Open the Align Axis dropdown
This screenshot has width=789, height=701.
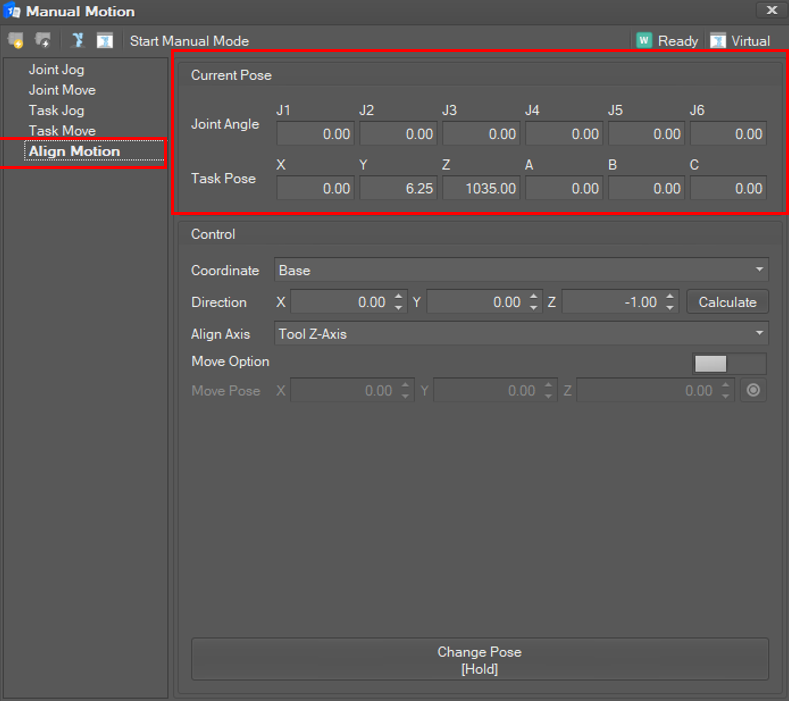click(x=521, y=334)
